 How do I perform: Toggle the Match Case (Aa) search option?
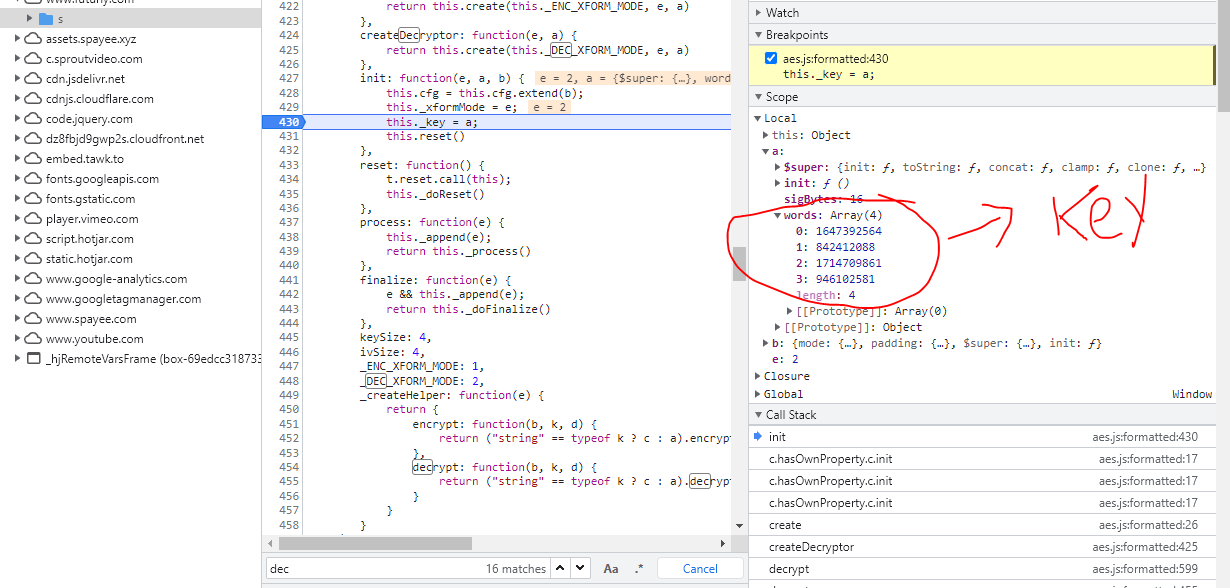611,568
